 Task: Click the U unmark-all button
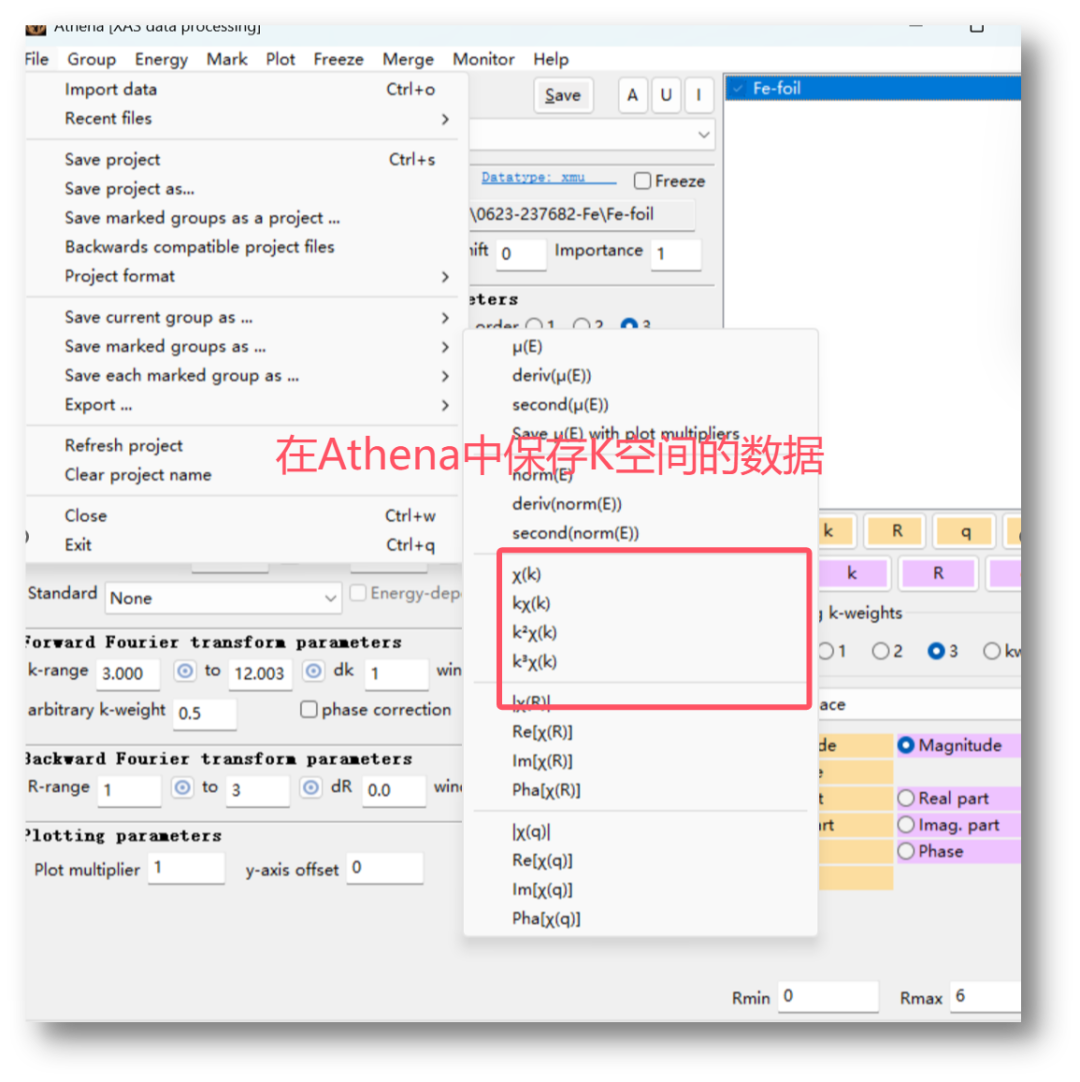coord(666,95)
